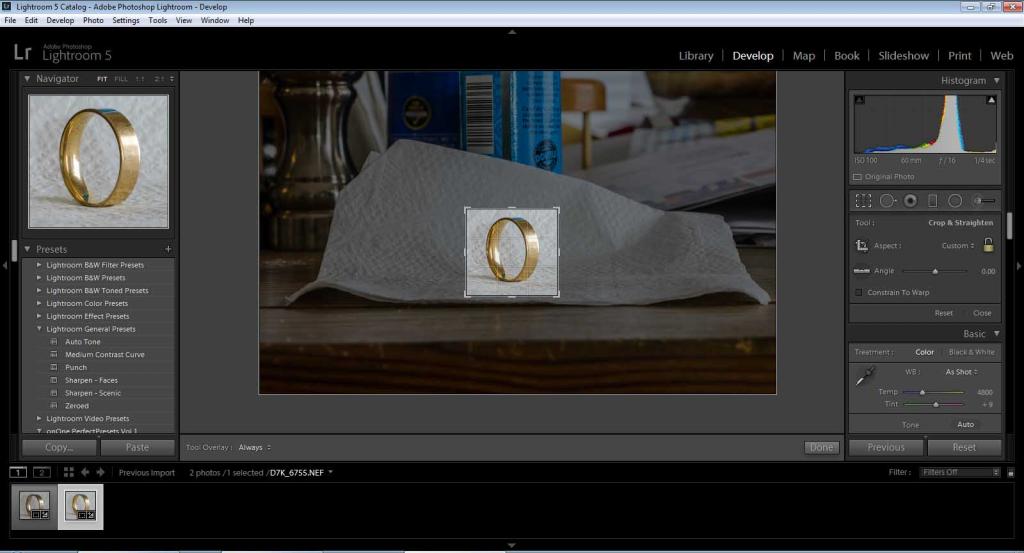Click the Done button

click(x=821, y=447)
